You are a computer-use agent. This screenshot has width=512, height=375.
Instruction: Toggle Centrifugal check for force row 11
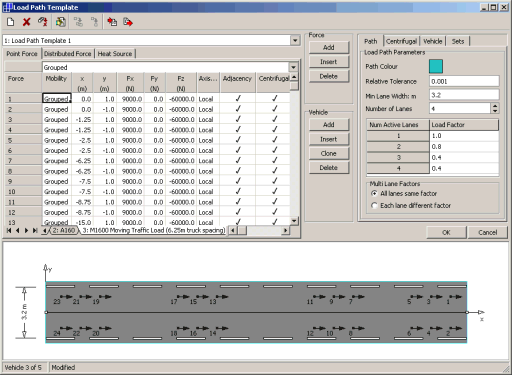[x=274, y=202]
